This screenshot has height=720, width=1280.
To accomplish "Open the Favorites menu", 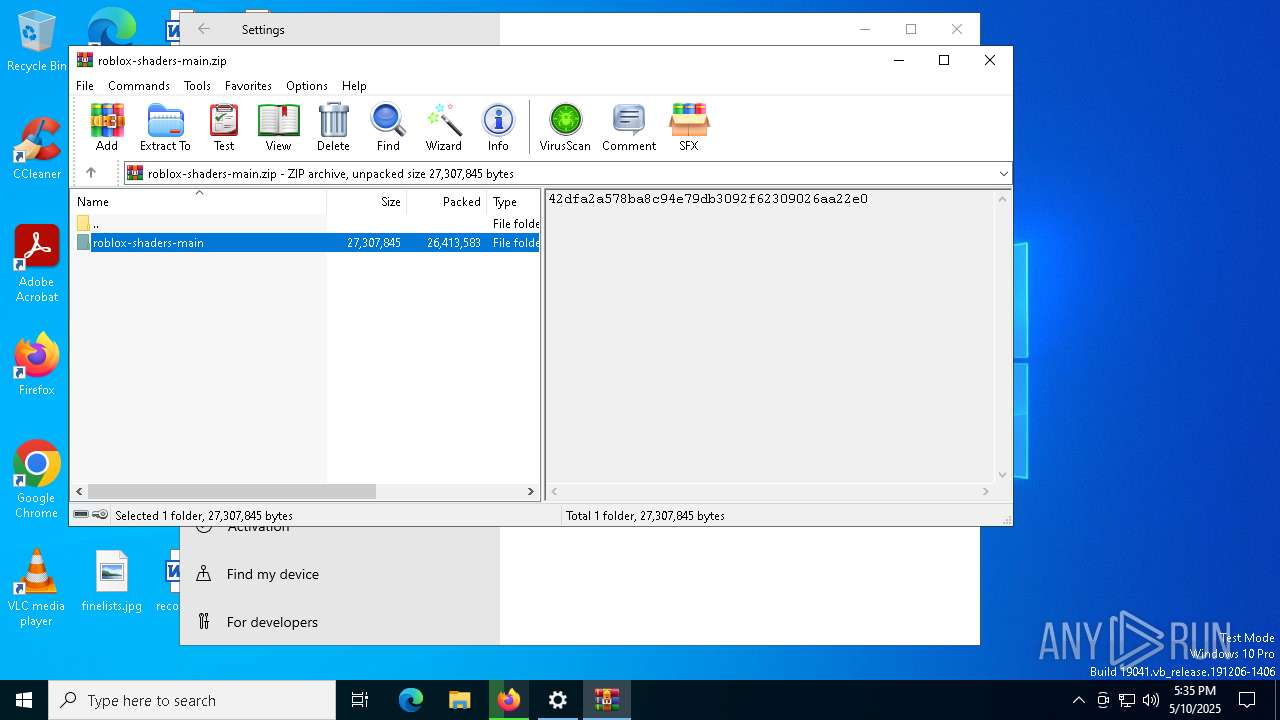I will (x=248, y=86).
